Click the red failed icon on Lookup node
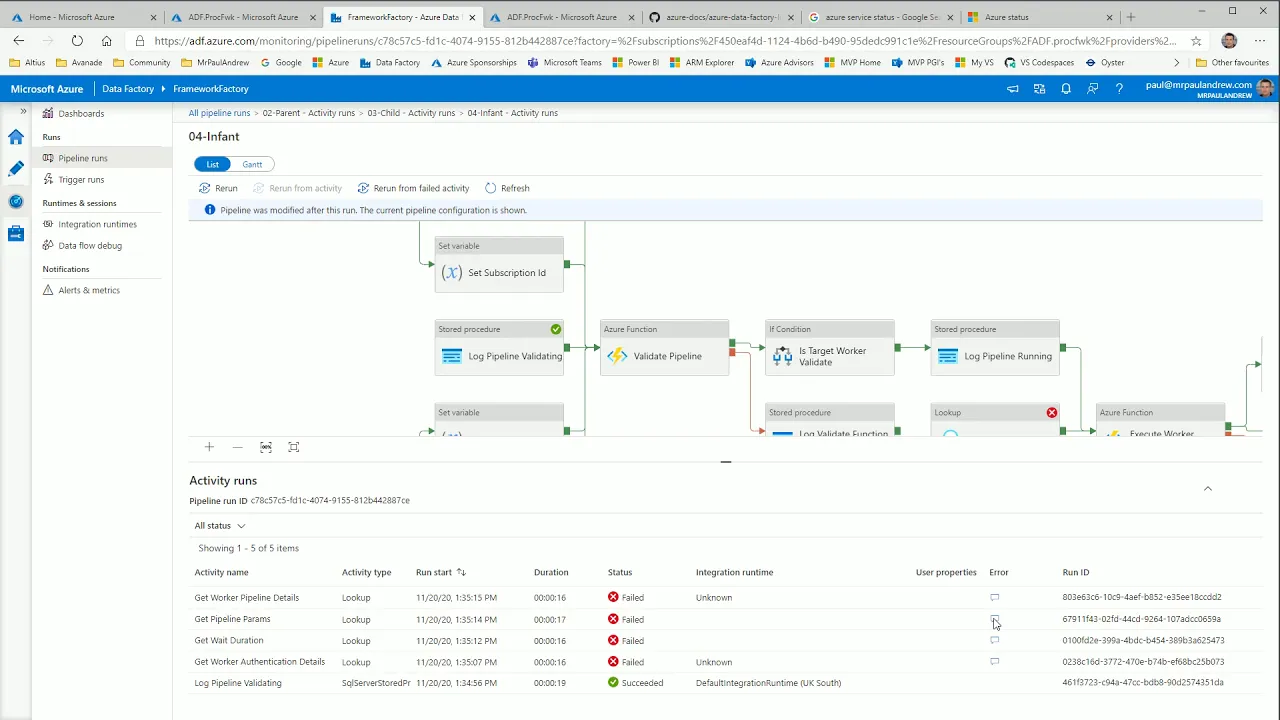This screenshot has height=720, width=1280. [1051, 412]
